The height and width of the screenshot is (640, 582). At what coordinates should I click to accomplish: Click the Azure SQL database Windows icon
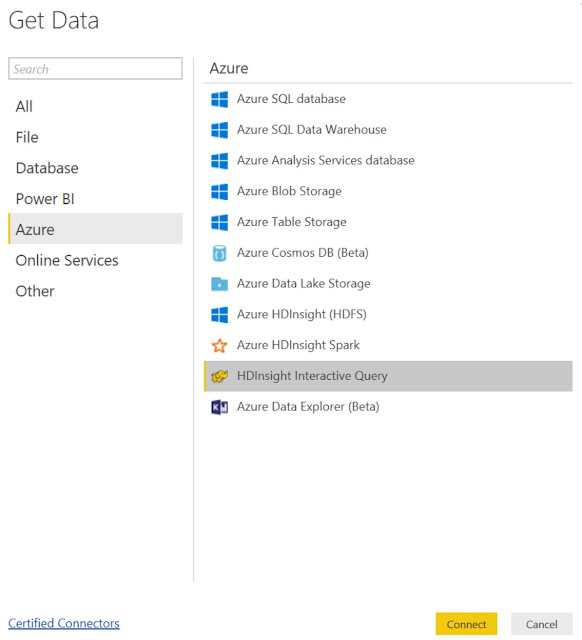[220, 99]
